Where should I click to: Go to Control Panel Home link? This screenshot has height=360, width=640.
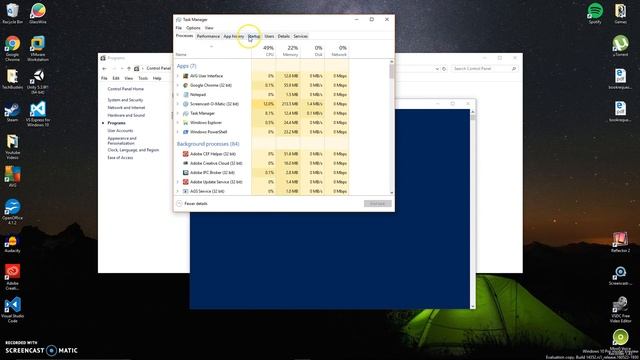(x=126, y=89)
